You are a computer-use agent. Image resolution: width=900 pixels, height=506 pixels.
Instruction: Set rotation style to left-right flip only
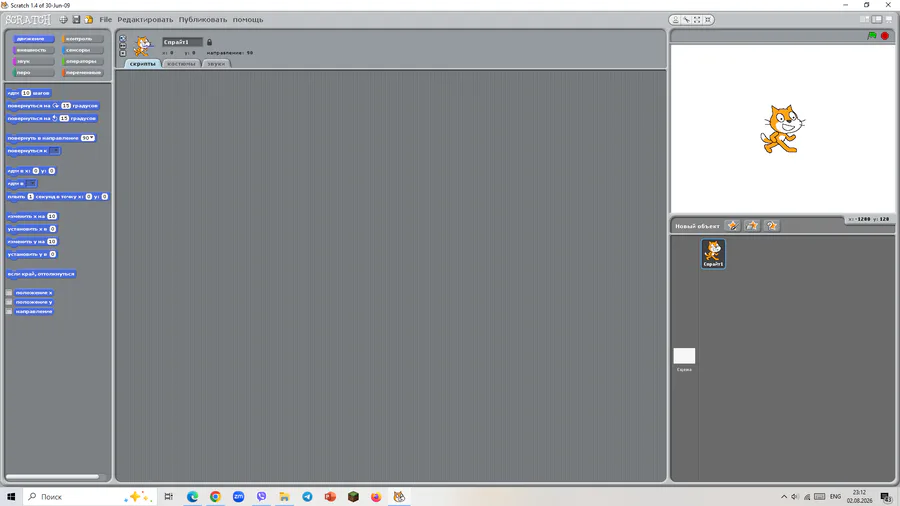(x=122, y=46)
